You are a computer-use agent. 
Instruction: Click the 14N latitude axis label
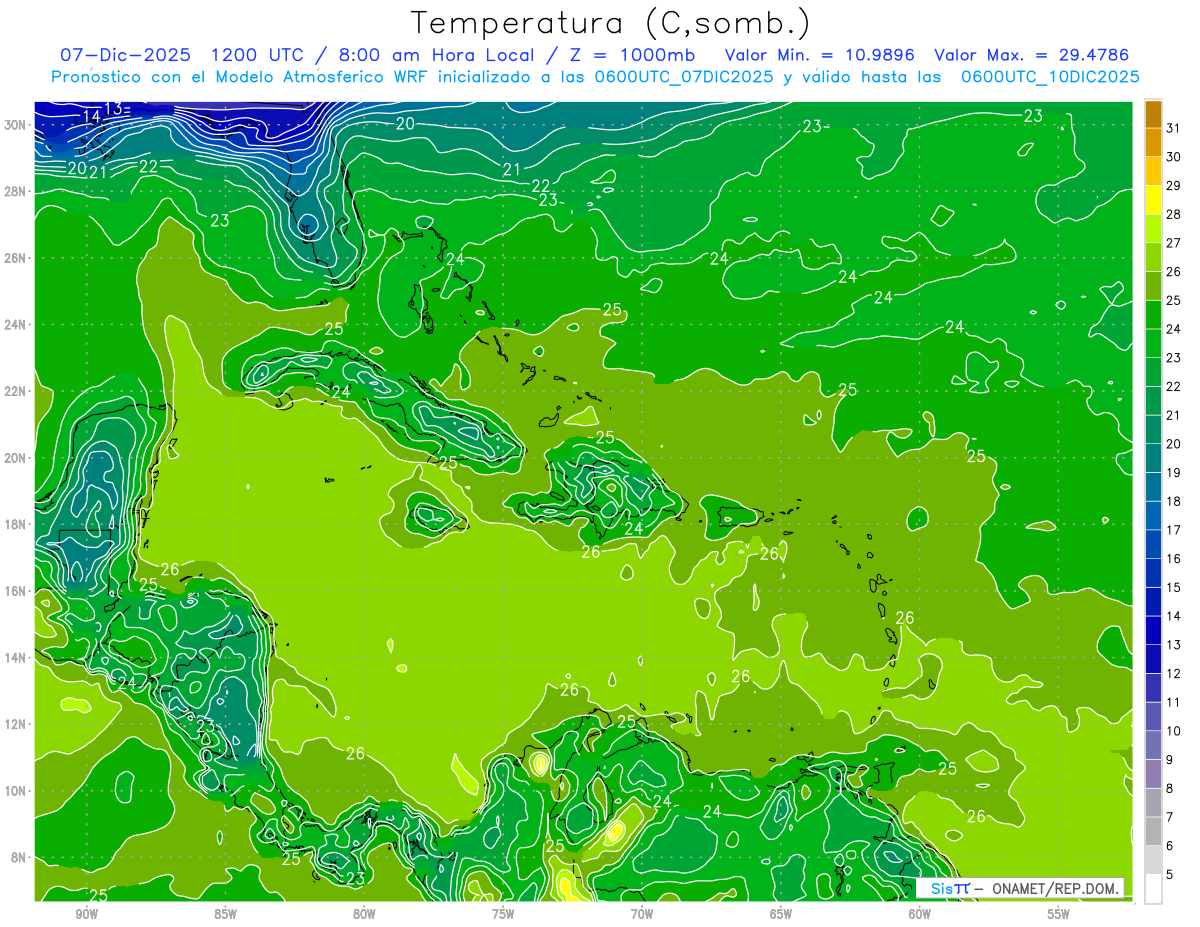pos(16,658)
